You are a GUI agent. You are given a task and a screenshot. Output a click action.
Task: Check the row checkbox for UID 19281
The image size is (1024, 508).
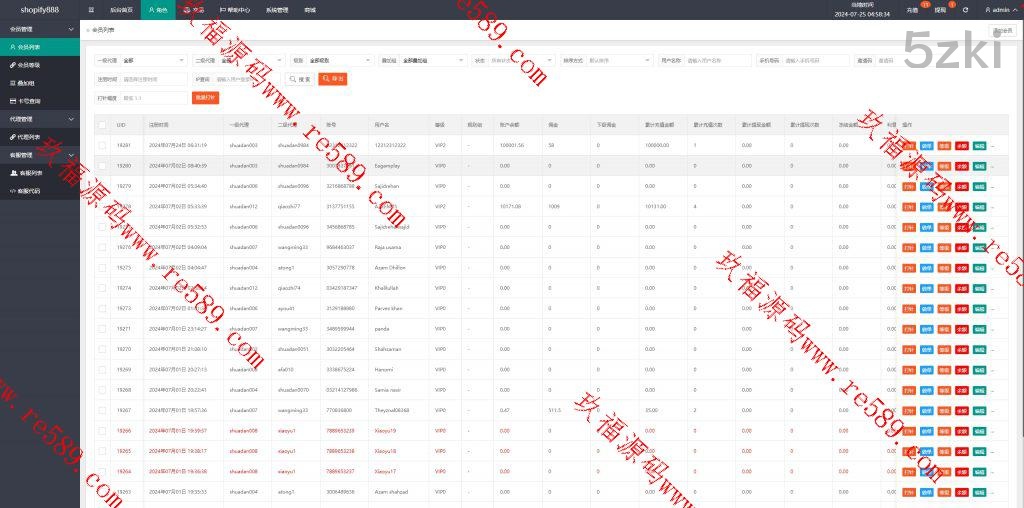point(102,145)
